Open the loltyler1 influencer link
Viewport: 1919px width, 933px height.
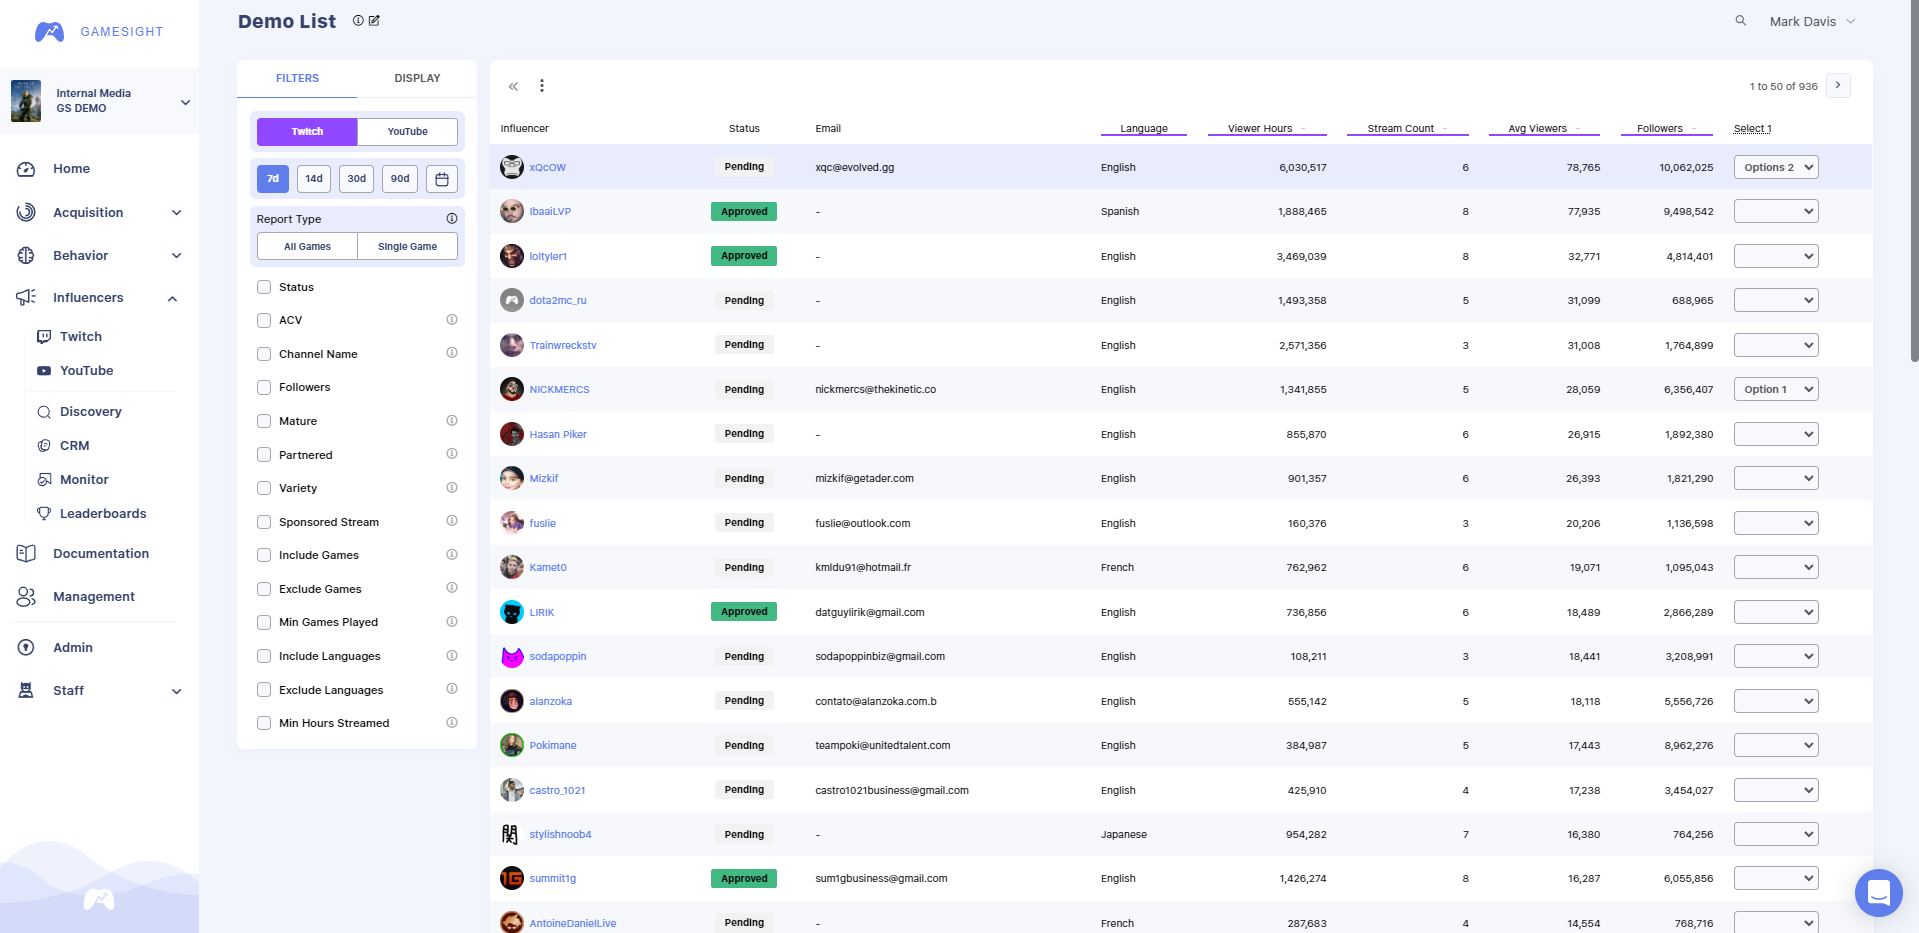coord(548,257)
